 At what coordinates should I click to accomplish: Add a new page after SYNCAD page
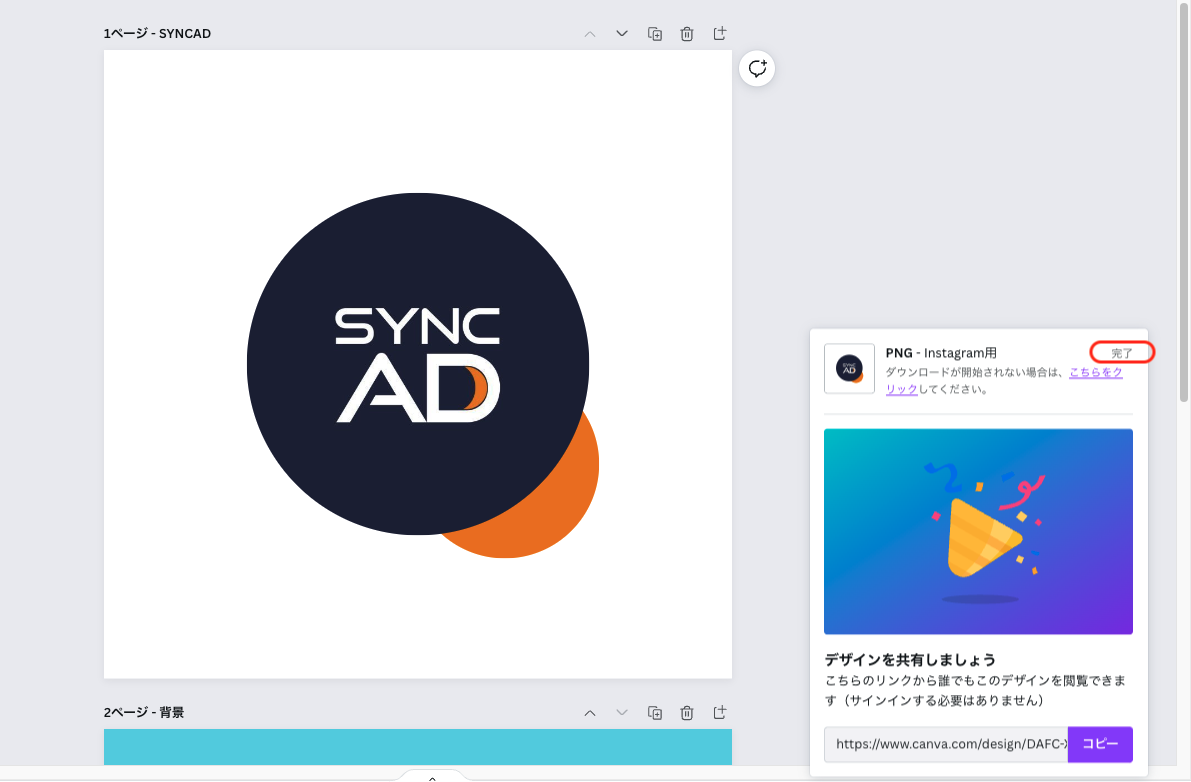(719, 33)
